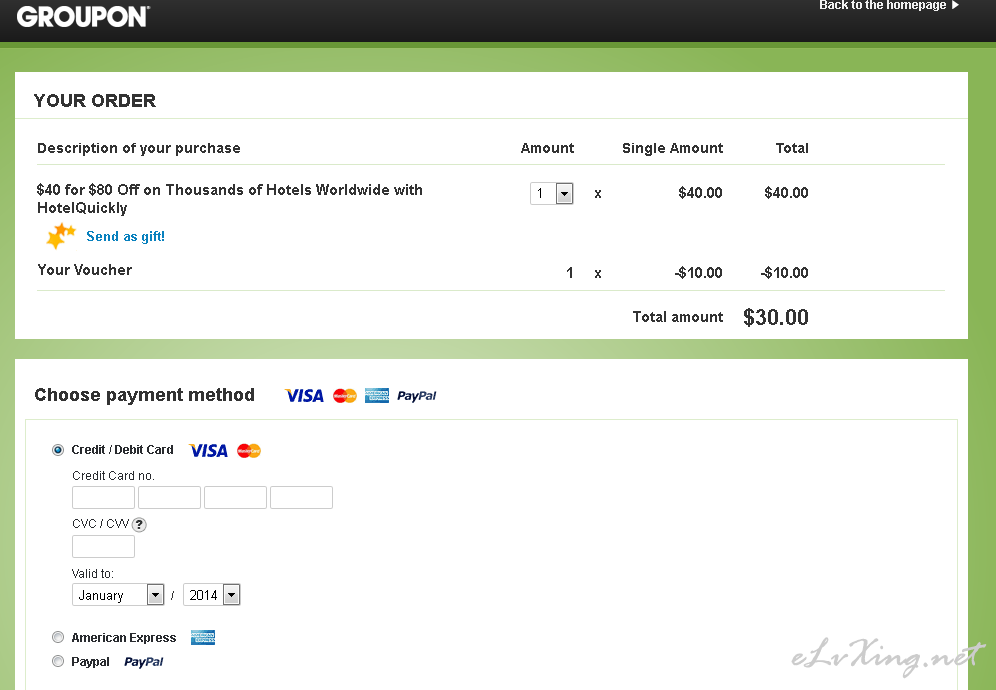This screenshot has height=690, width=996.
Task: Click the Visa logo next to Credit / Debit Card
Action: coord(208,450)
